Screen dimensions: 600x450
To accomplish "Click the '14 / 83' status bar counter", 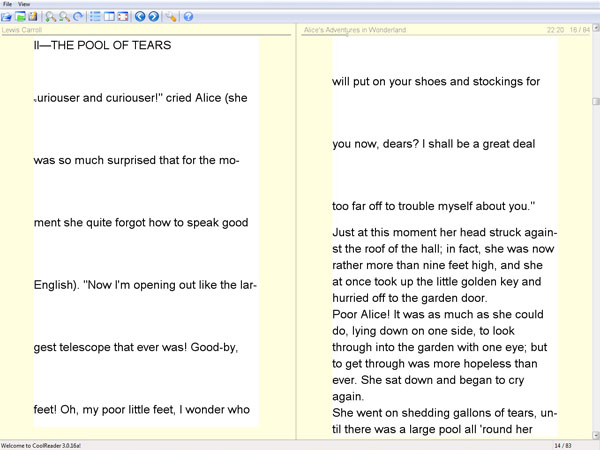I will pyautogui.click(x=563, y=446).
